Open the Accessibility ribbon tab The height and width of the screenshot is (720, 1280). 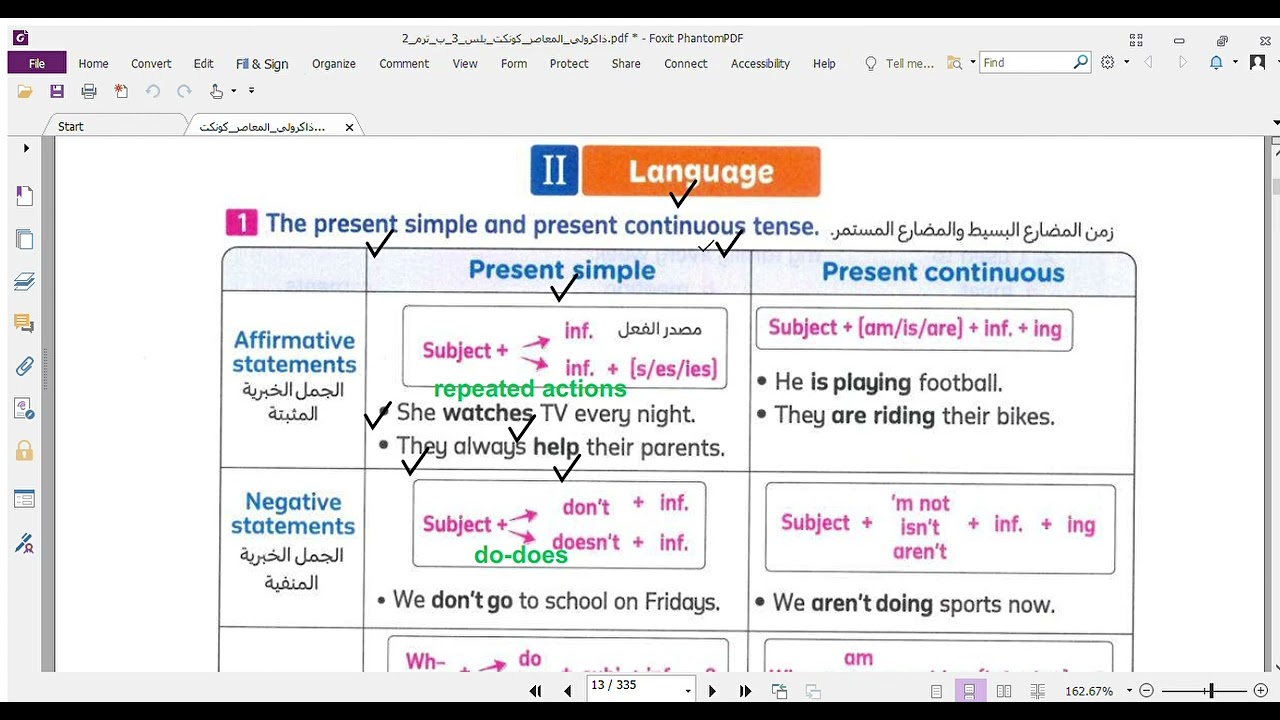760,63
